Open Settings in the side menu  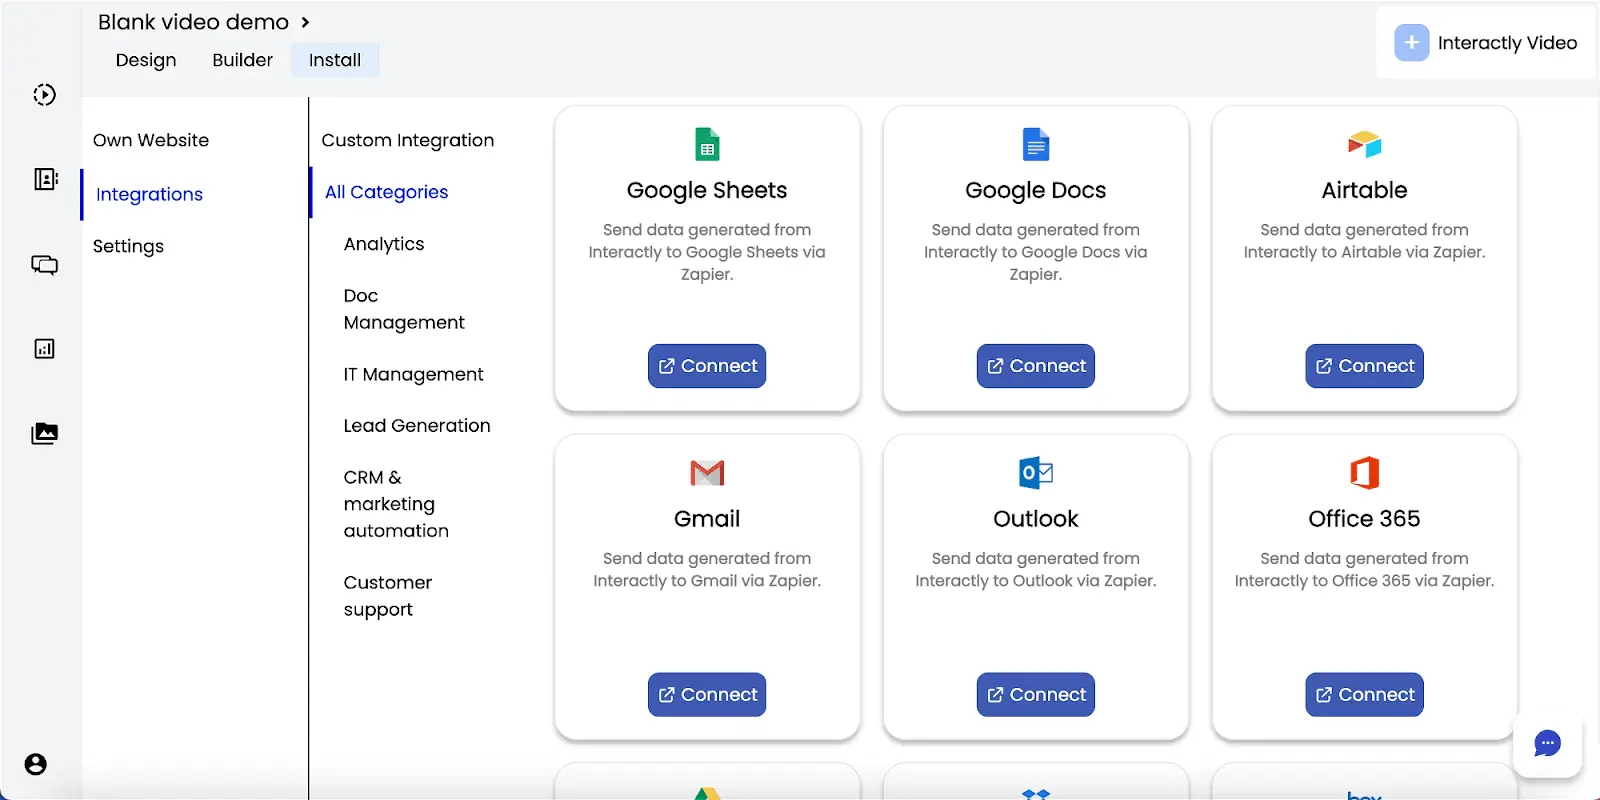pos(128,246)
